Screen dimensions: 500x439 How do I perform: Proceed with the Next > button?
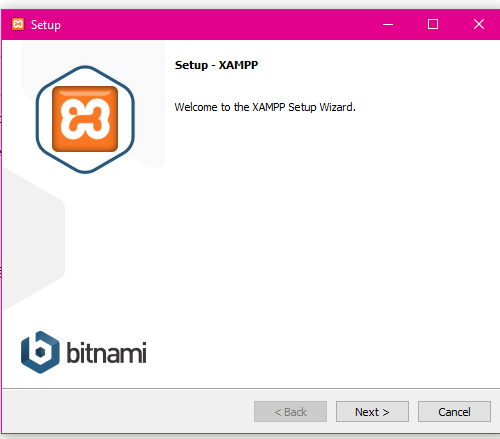coord(372,412)
